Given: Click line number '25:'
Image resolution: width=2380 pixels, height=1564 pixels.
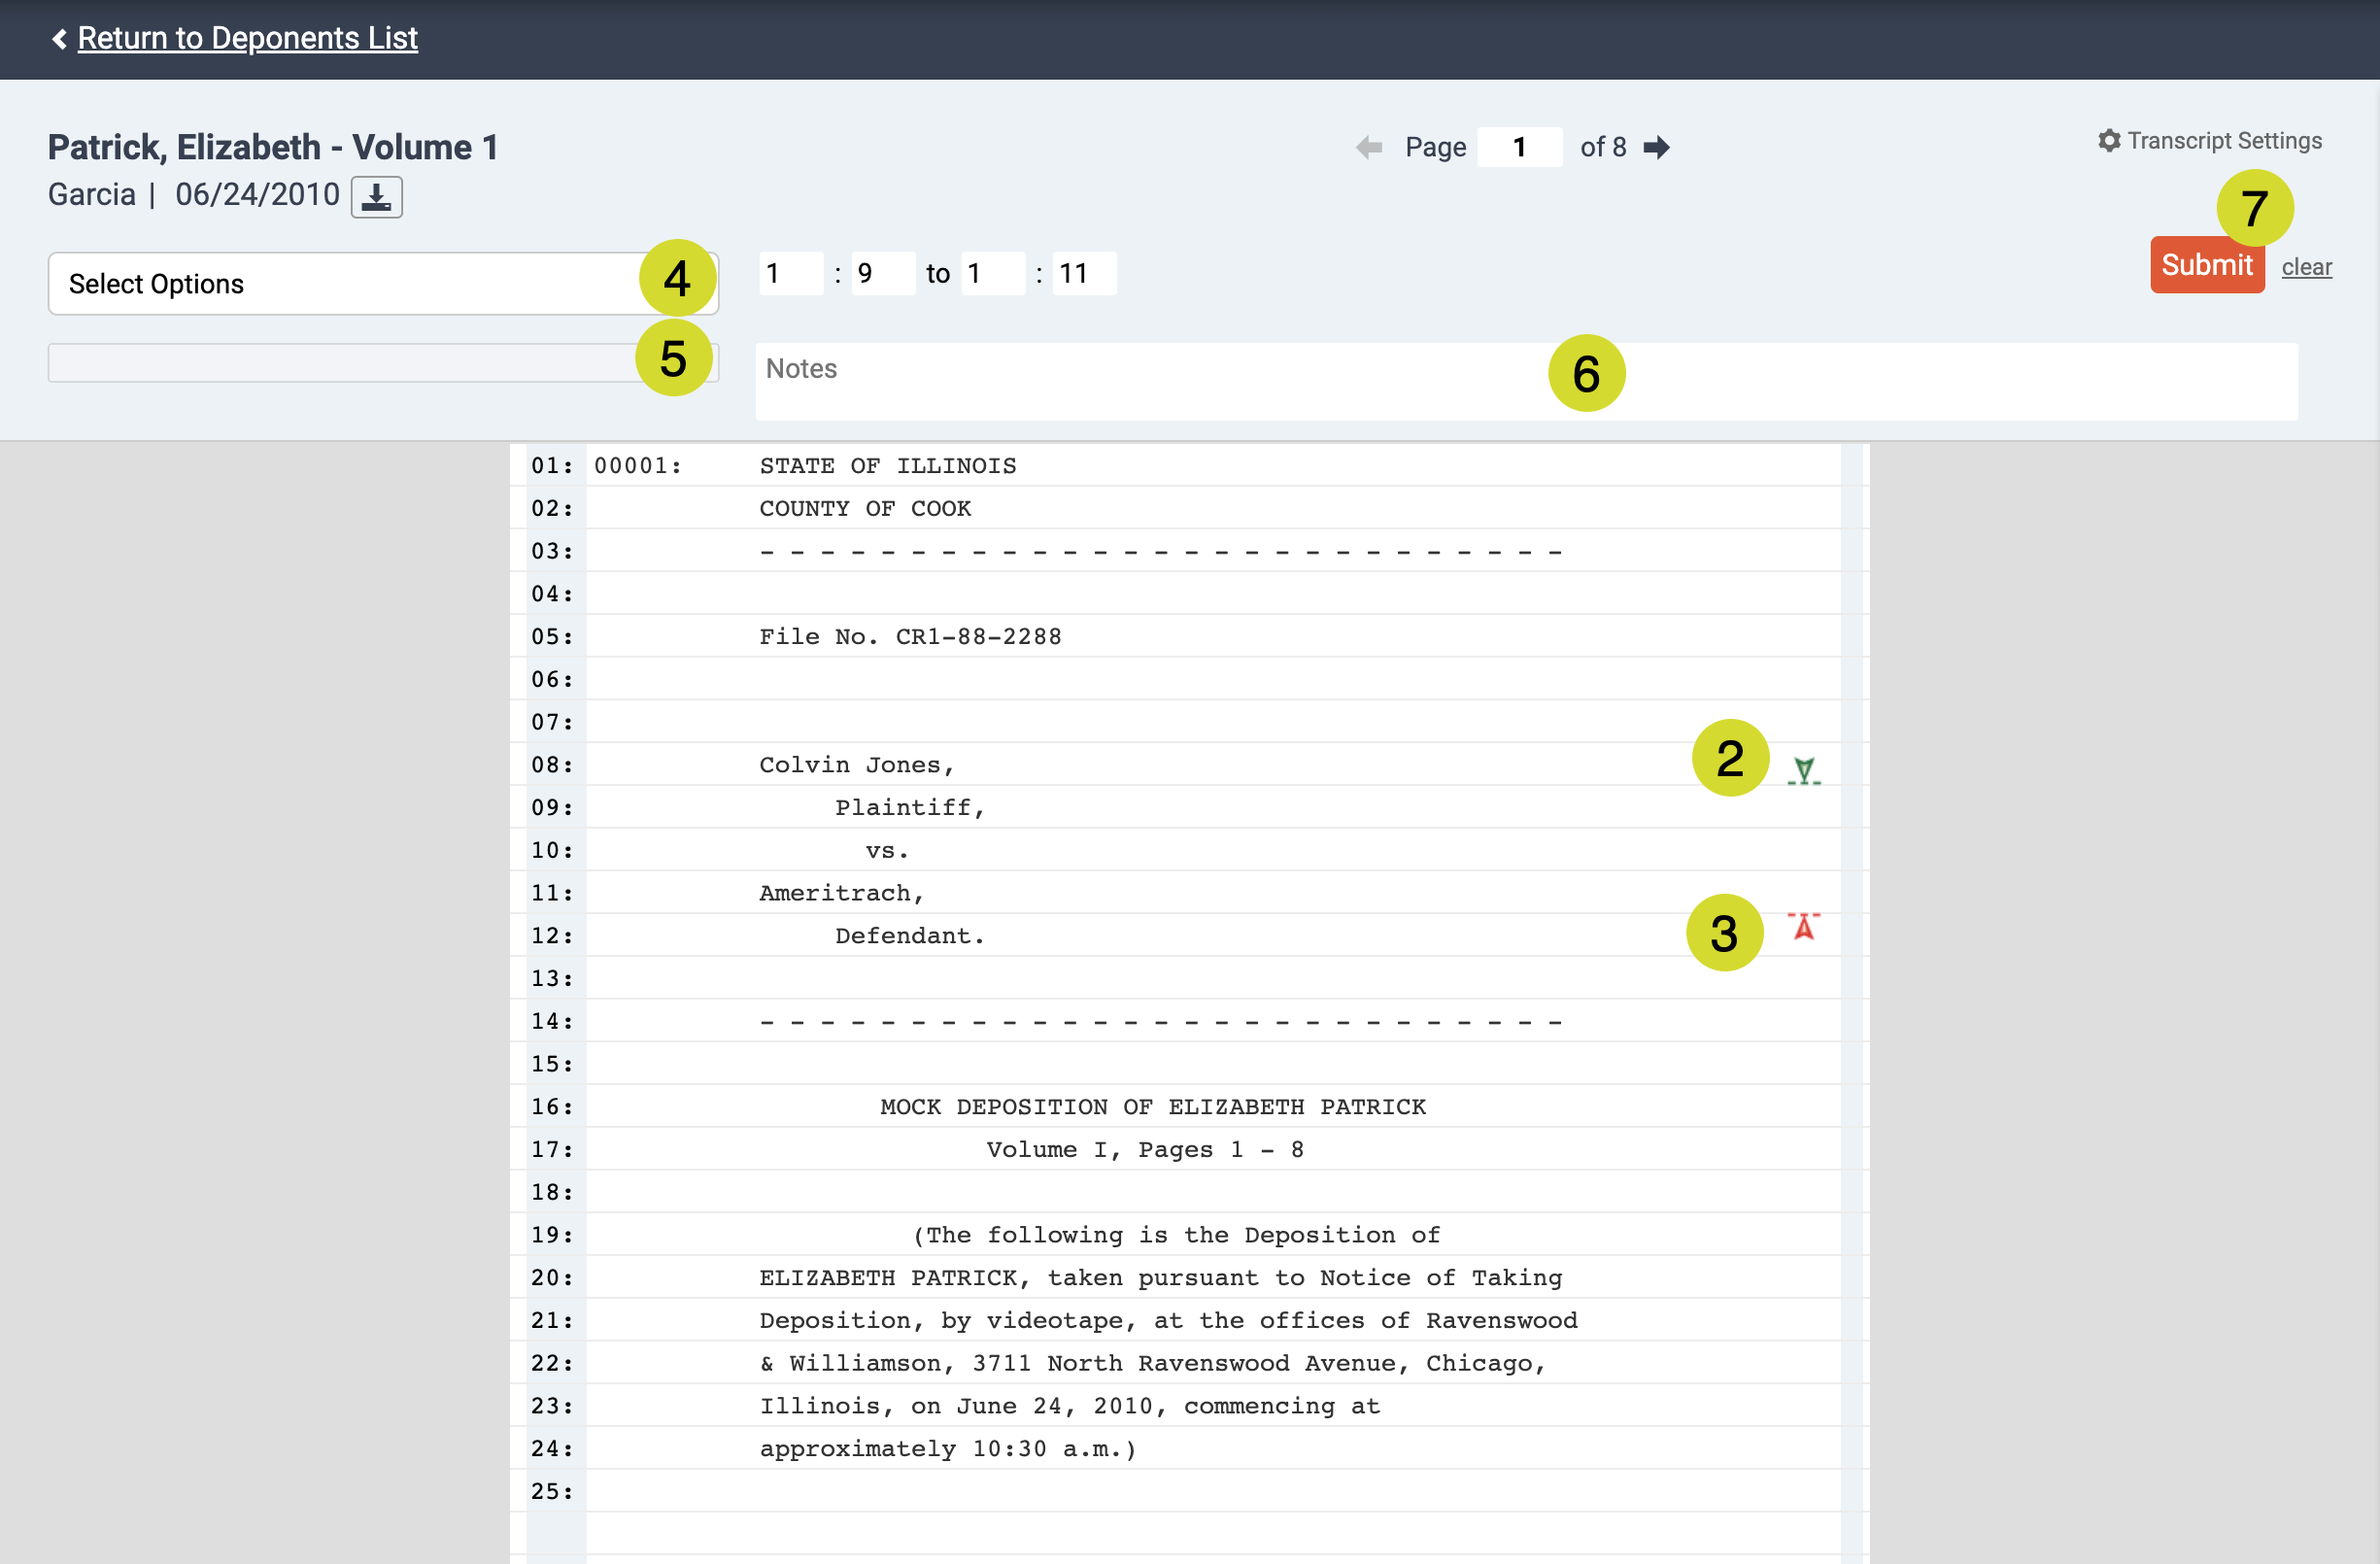Looking at the screenshot, I should click(552, 1492).
